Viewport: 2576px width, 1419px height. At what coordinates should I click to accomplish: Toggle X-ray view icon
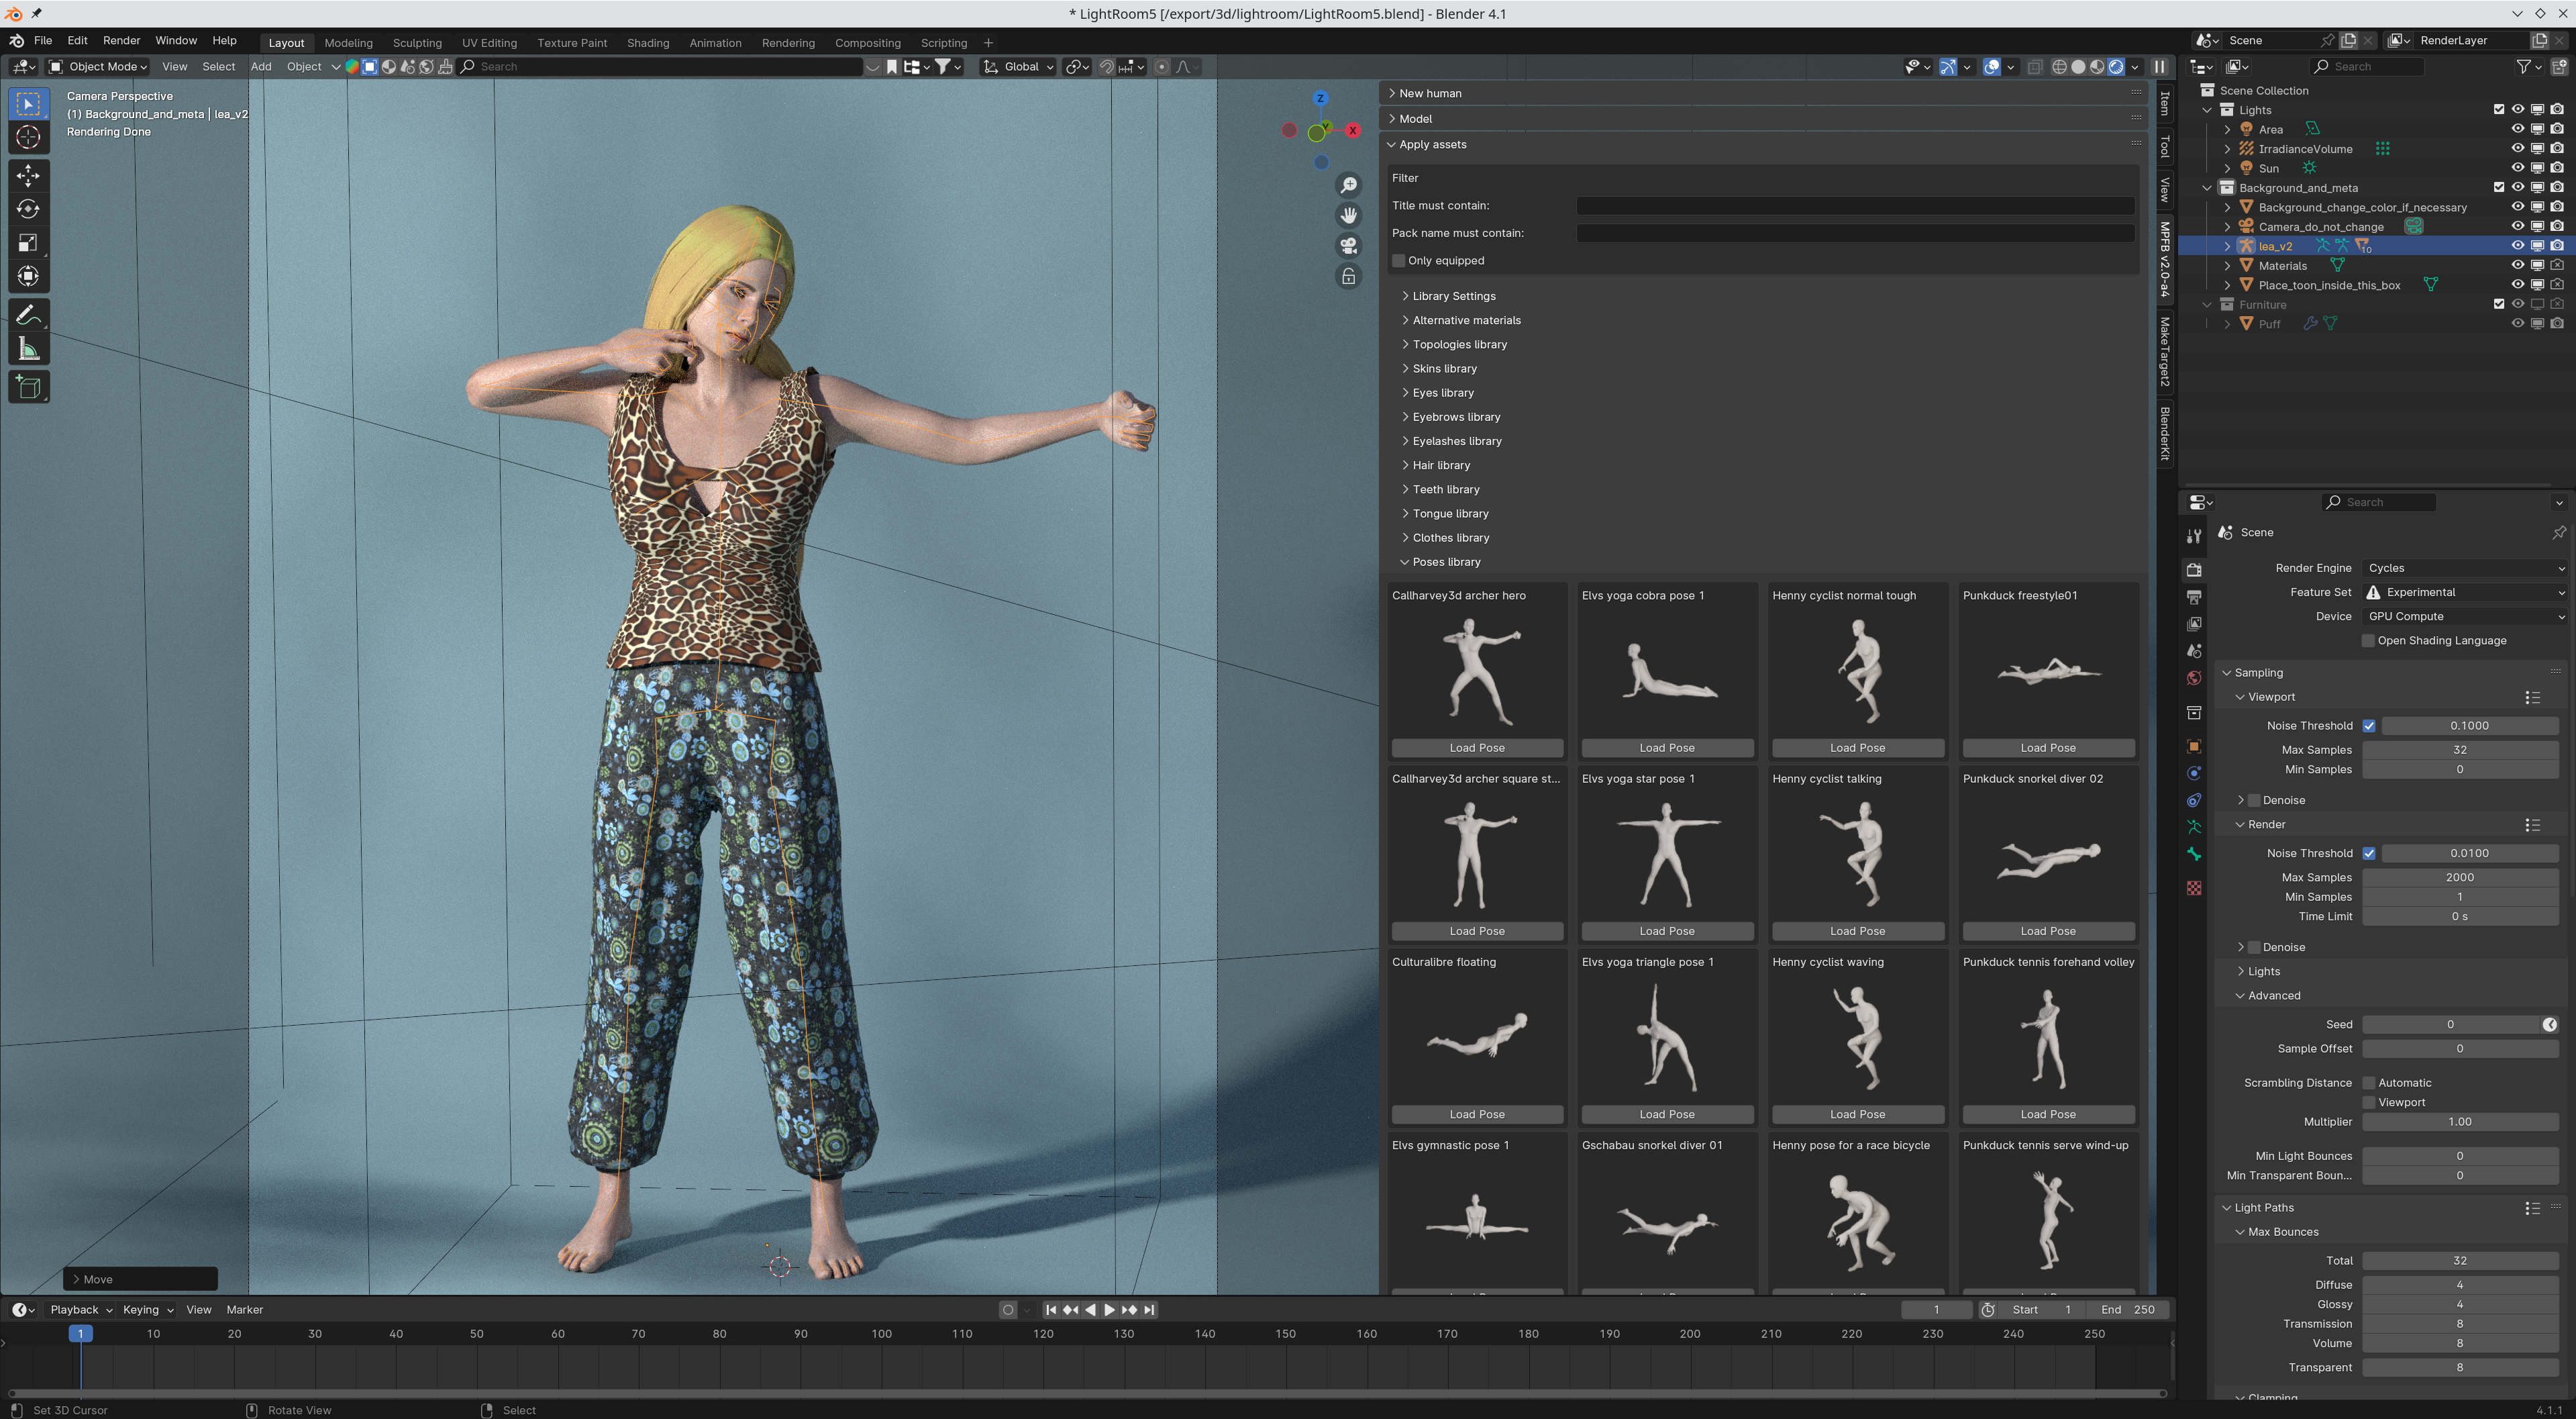click(x=2034, y=67)
